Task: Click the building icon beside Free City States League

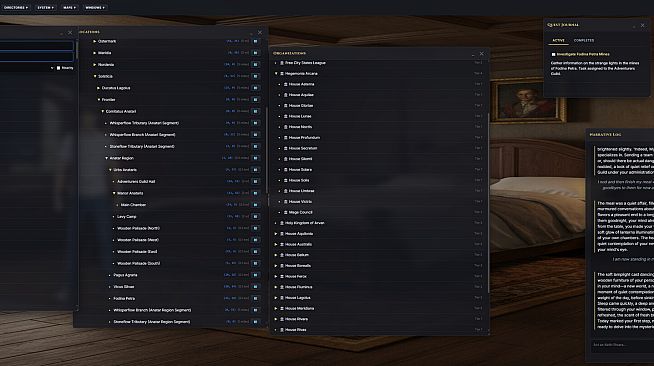Action: click(x=282, y=63)
